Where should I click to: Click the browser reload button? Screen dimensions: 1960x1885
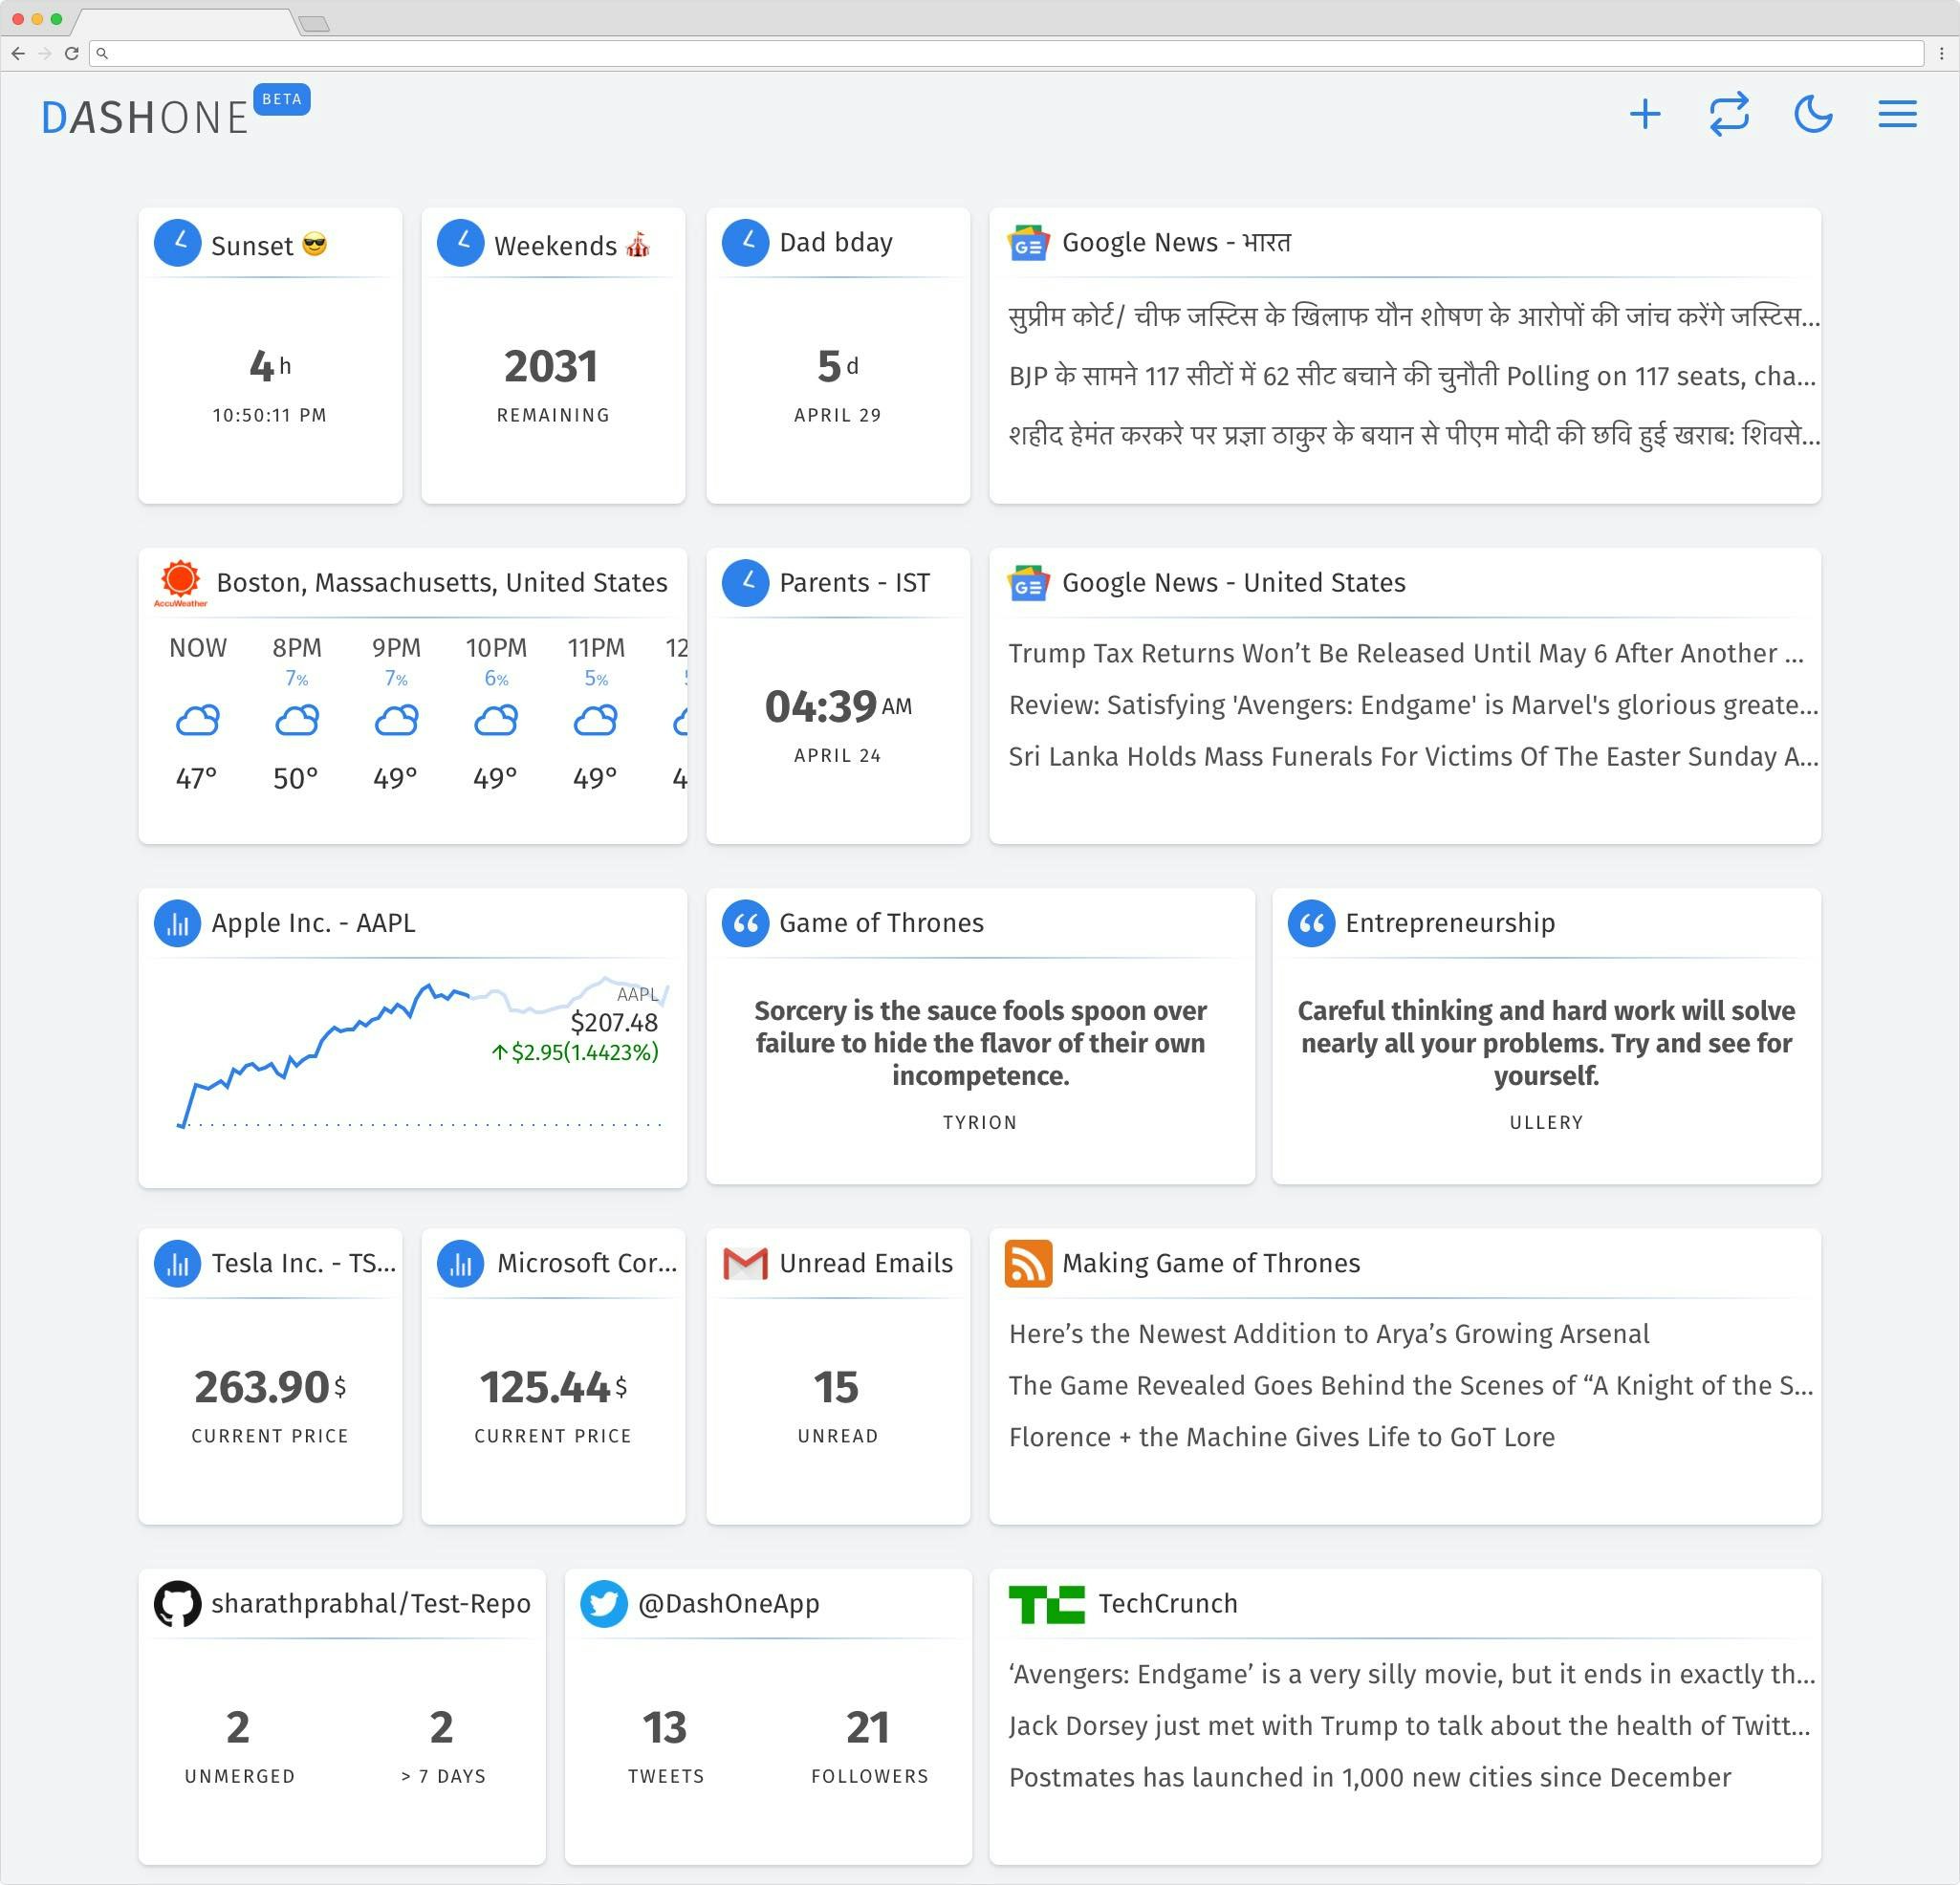click(x=71, y=53)
